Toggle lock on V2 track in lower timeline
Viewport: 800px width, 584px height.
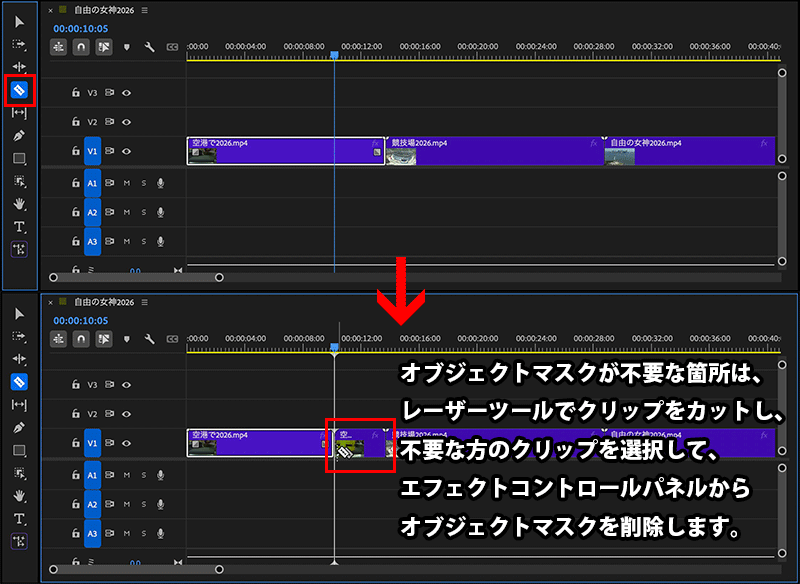pos(75,414)
